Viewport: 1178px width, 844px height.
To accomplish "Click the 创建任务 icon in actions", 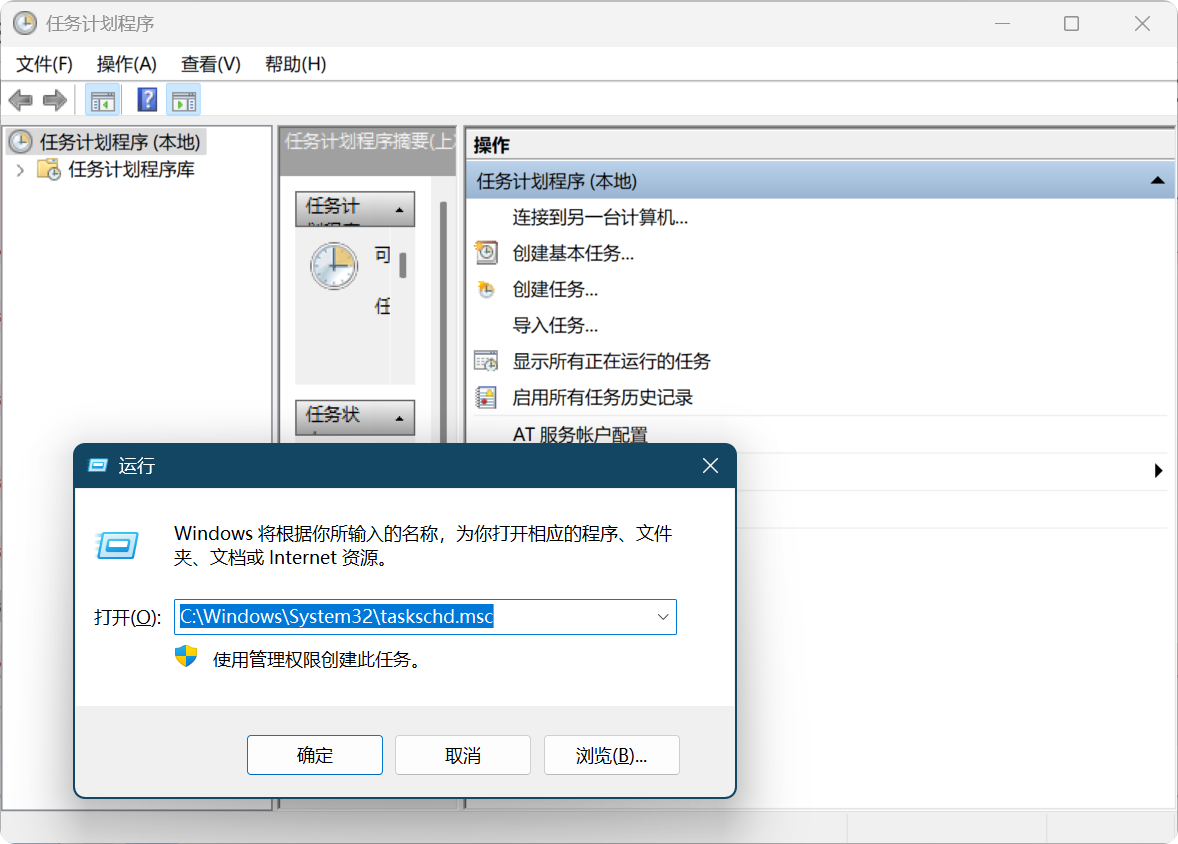I will 486,289.
